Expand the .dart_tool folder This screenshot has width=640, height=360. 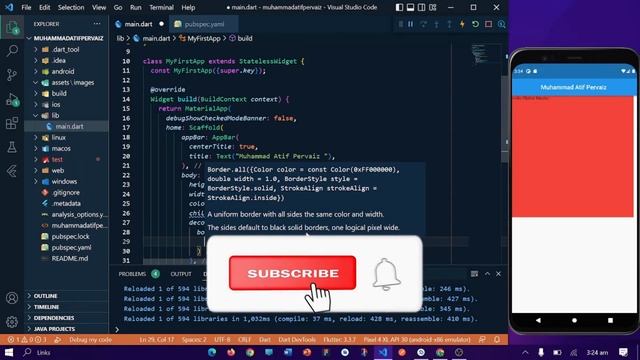66,49
